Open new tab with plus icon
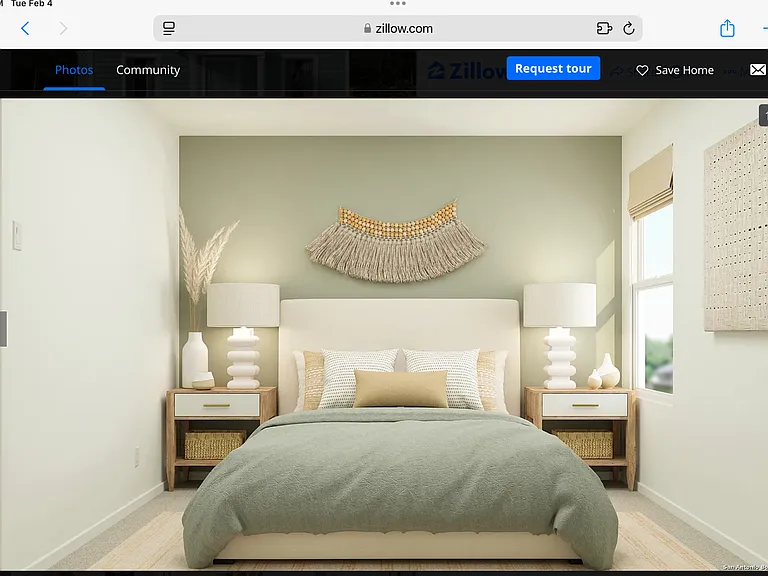The width and height of the screenshot is (768, 576). click(x=763, y=28)
